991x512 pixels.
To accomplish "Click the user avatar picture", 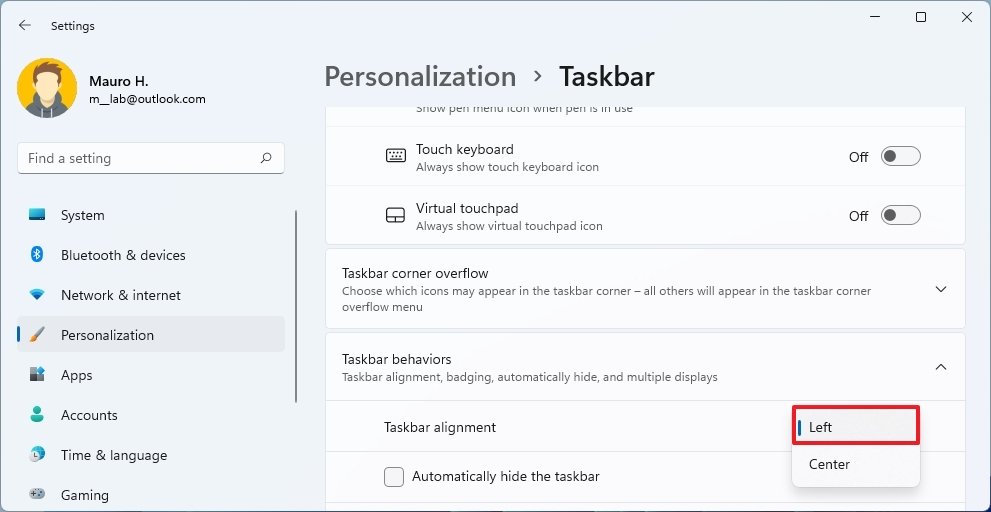I will [x=47, y=88].
